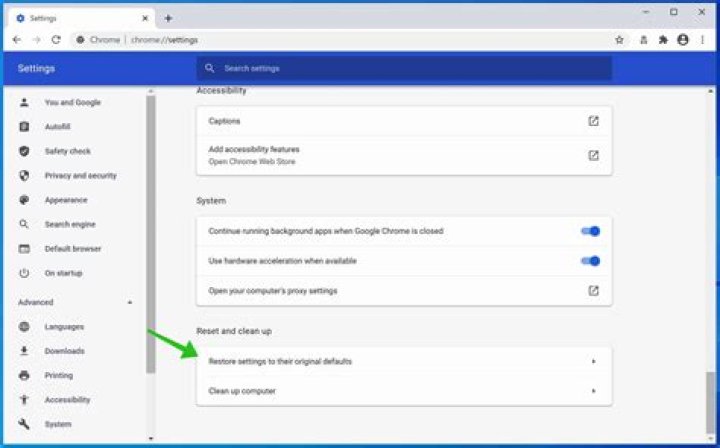Open the Extensions puzzle icon
720x448 pixels.
click(663, 40)
